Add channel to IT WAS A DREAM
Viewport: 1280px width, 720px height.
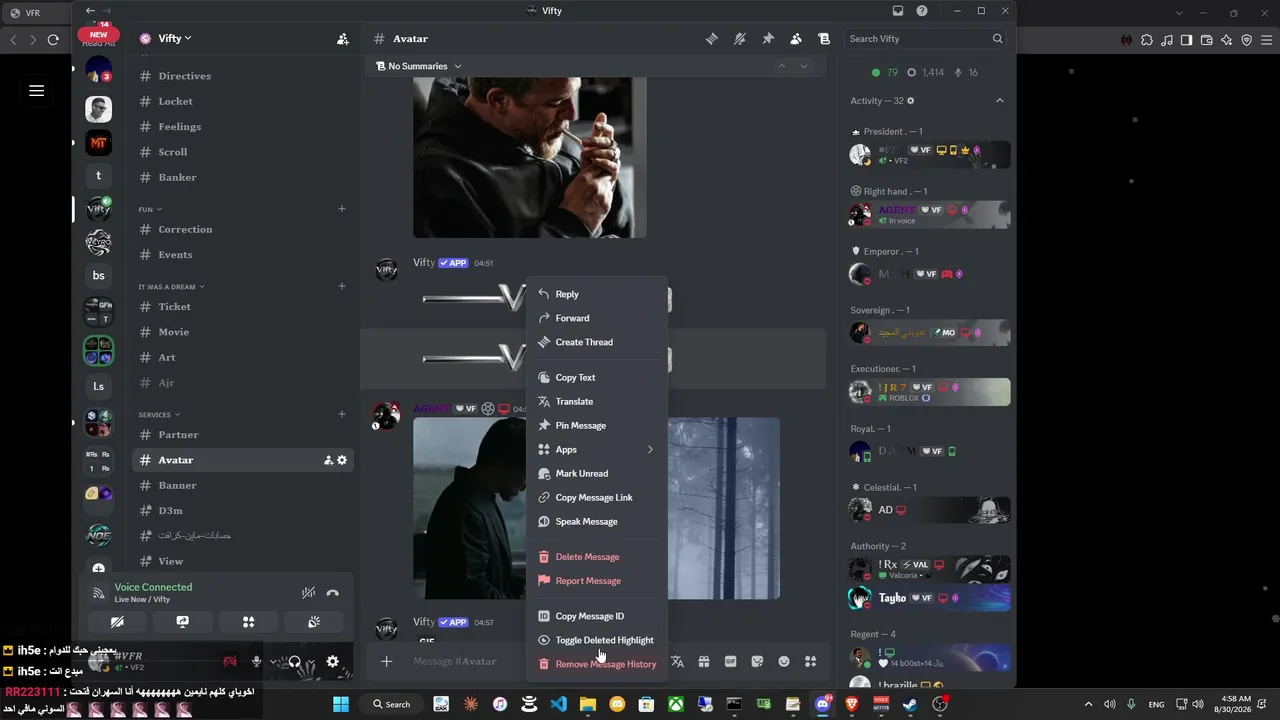tap(342, 286)
